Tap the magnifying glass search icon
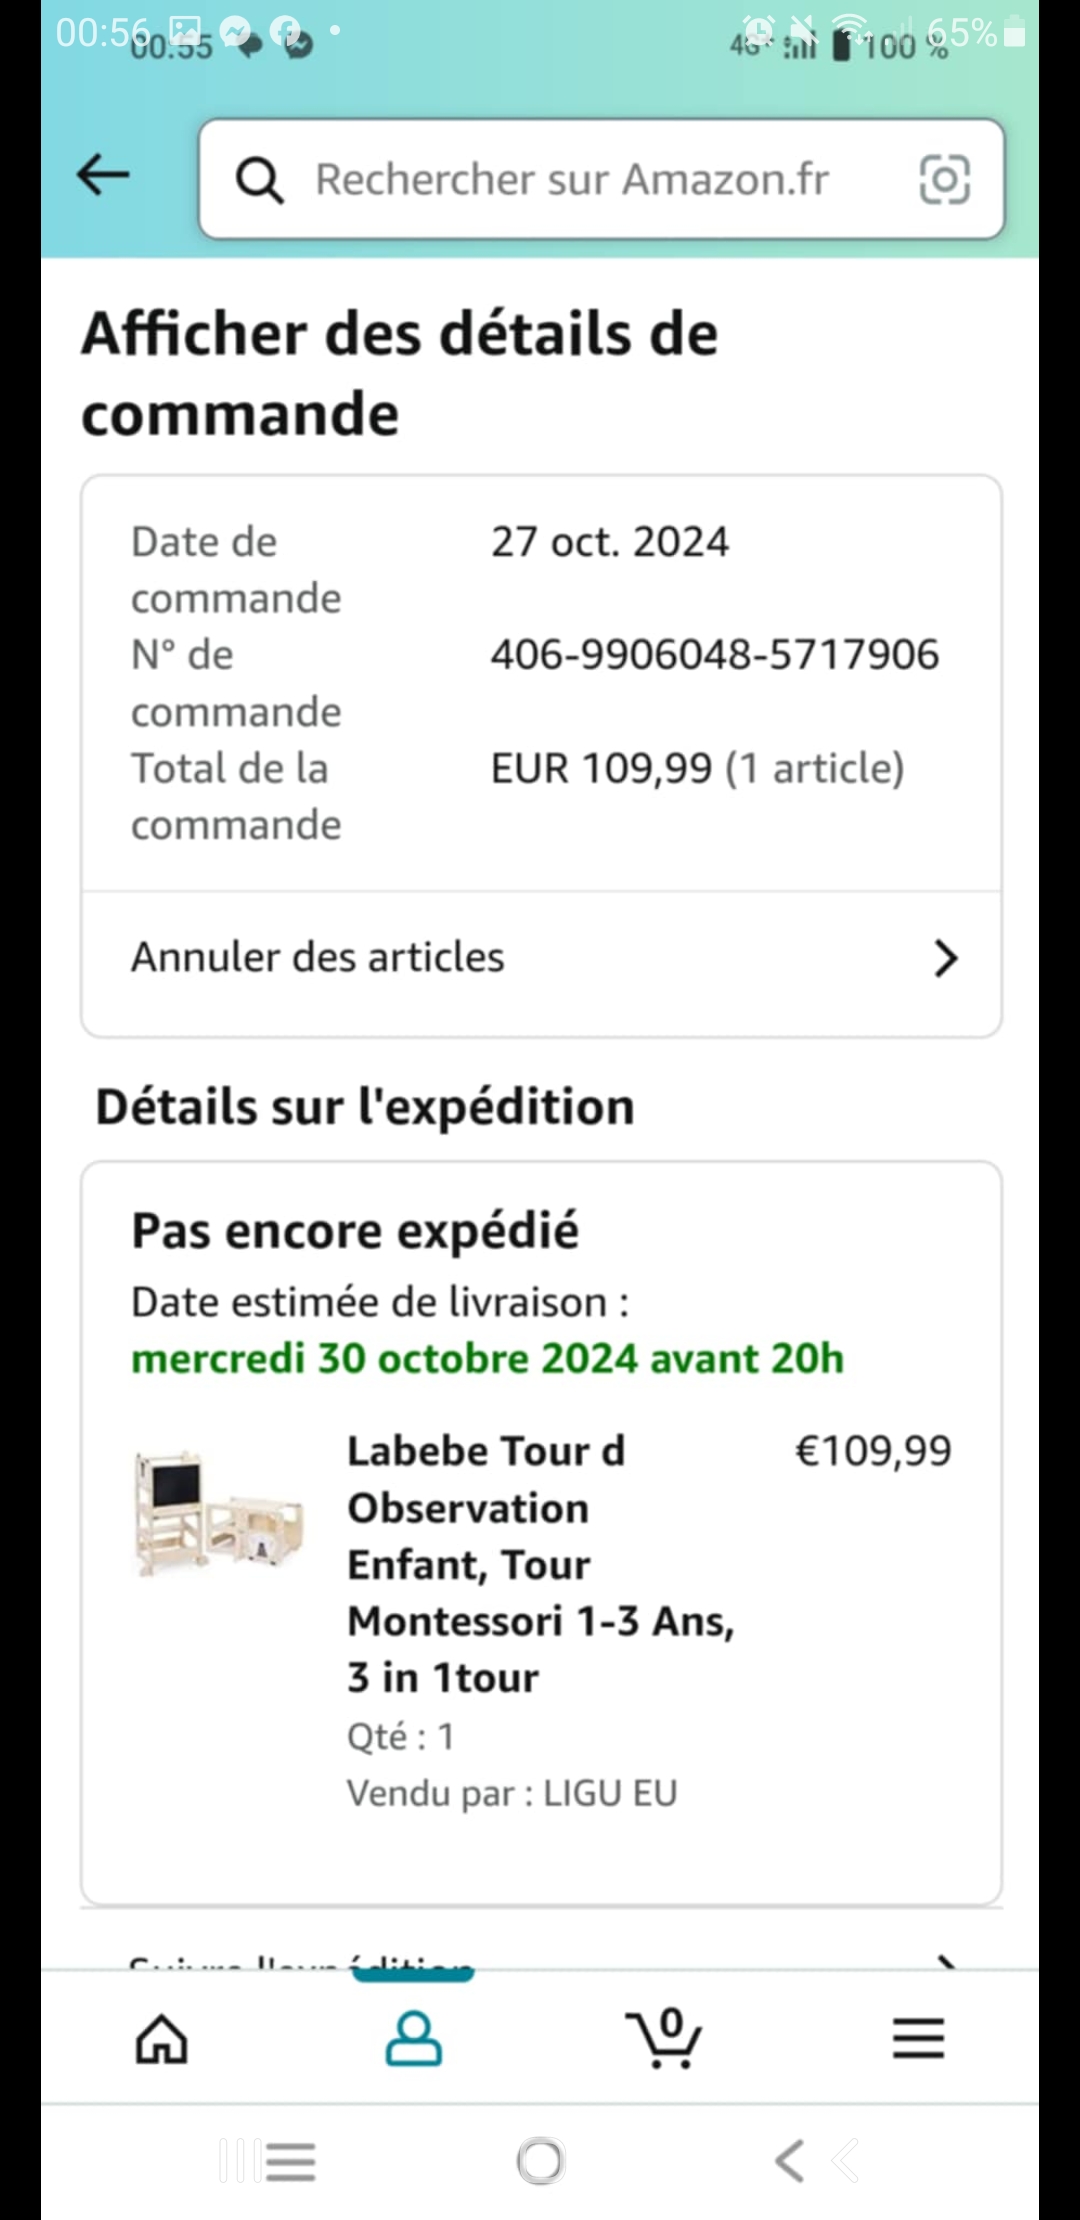Image resolution: width=1080 pixels, height=2220 pixels. tap(260, 181)
